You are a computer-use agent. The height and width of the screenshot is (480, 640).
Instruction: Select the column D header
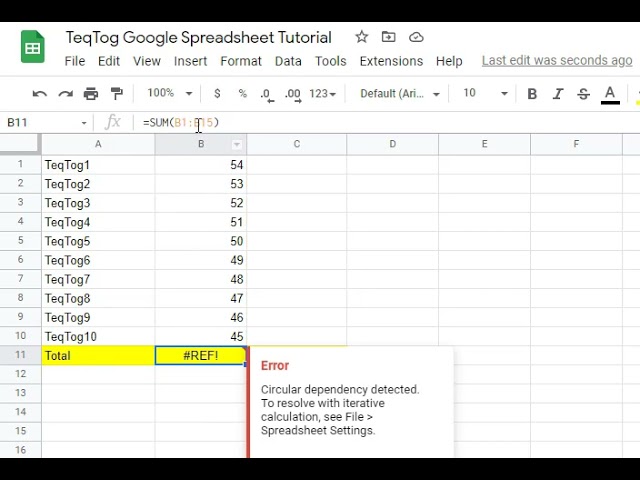pyautogui.click(x=392, y=144)
